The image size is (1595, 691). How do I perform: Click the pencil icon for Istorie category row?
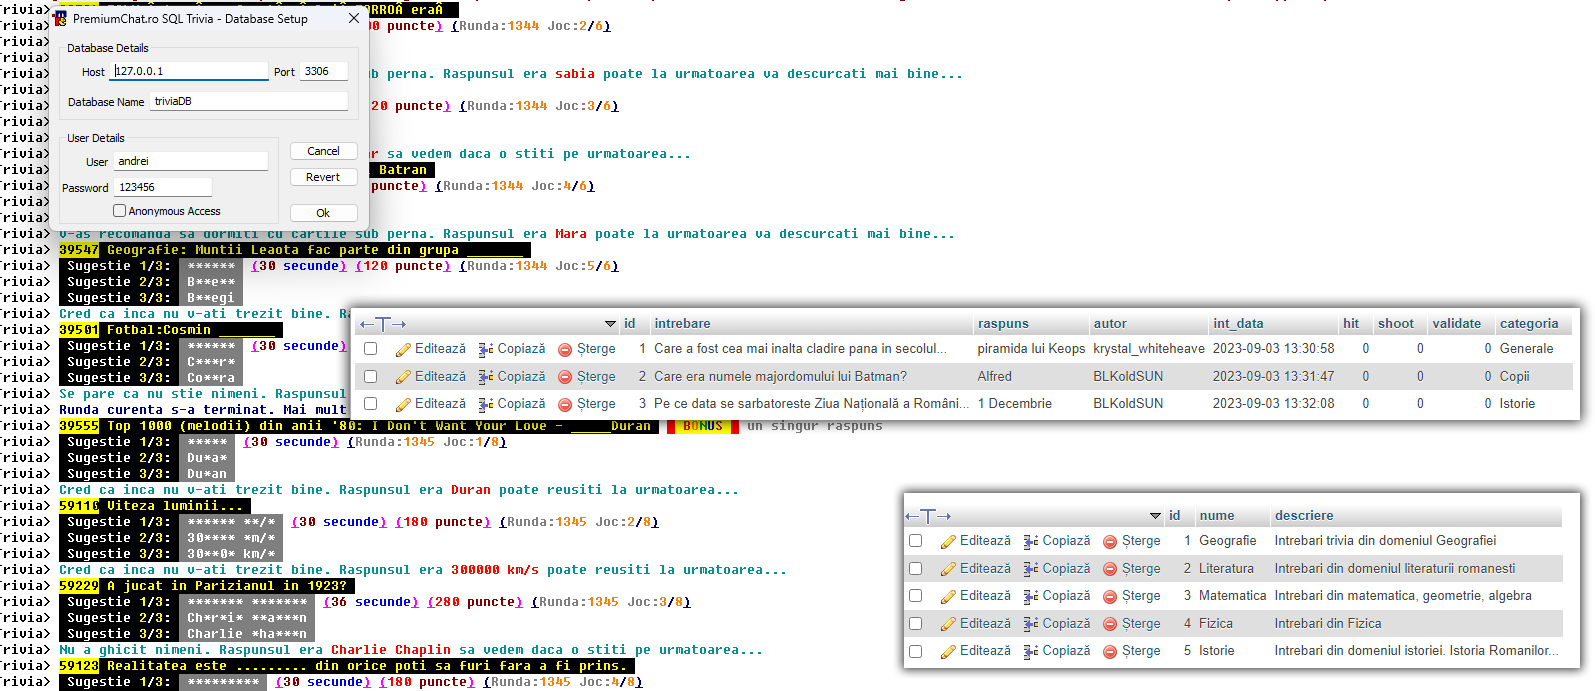point(948,651)
